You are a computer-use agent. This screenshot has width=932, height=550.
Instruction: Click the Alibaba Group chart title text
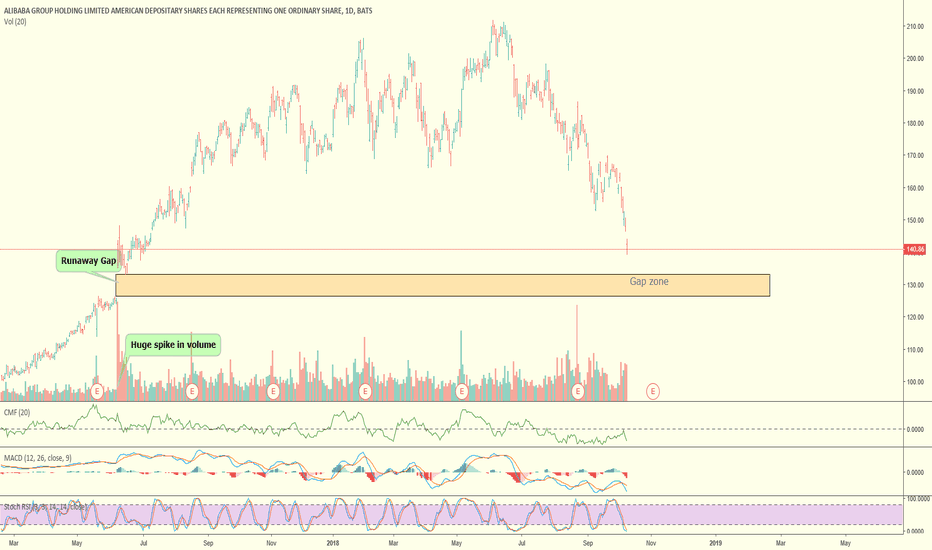tap(188, 11)
